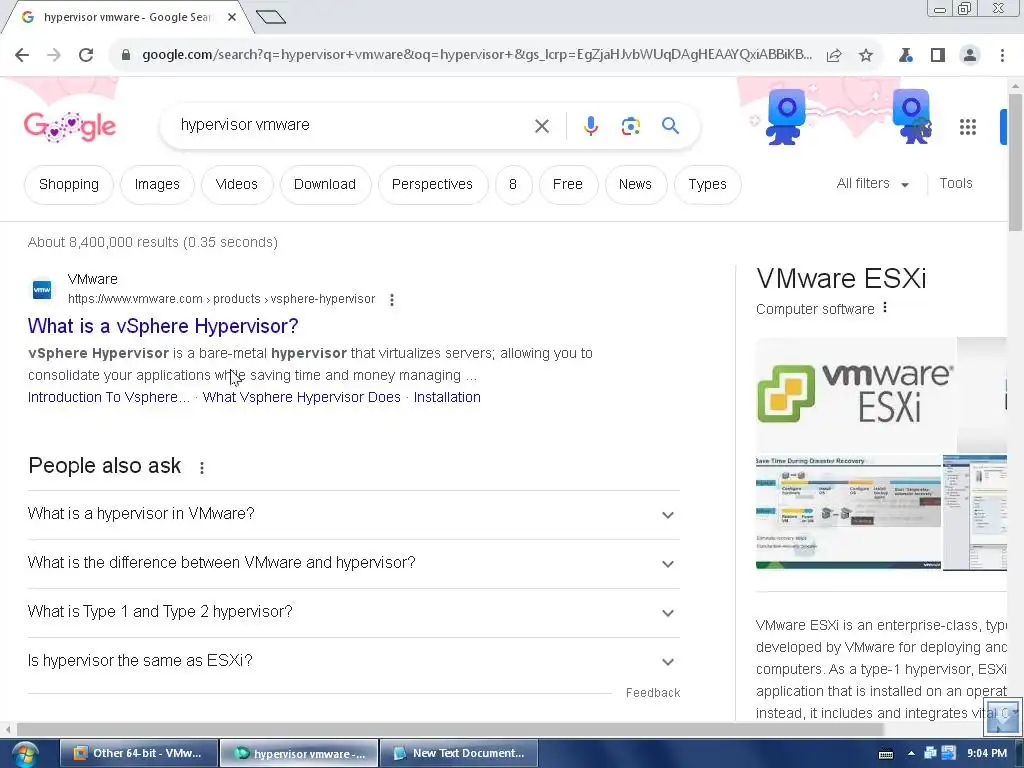The width and height of the screenshot is (1024, 768).
Task: Click the on-screen keyboard tray icon
Action: 886,754
